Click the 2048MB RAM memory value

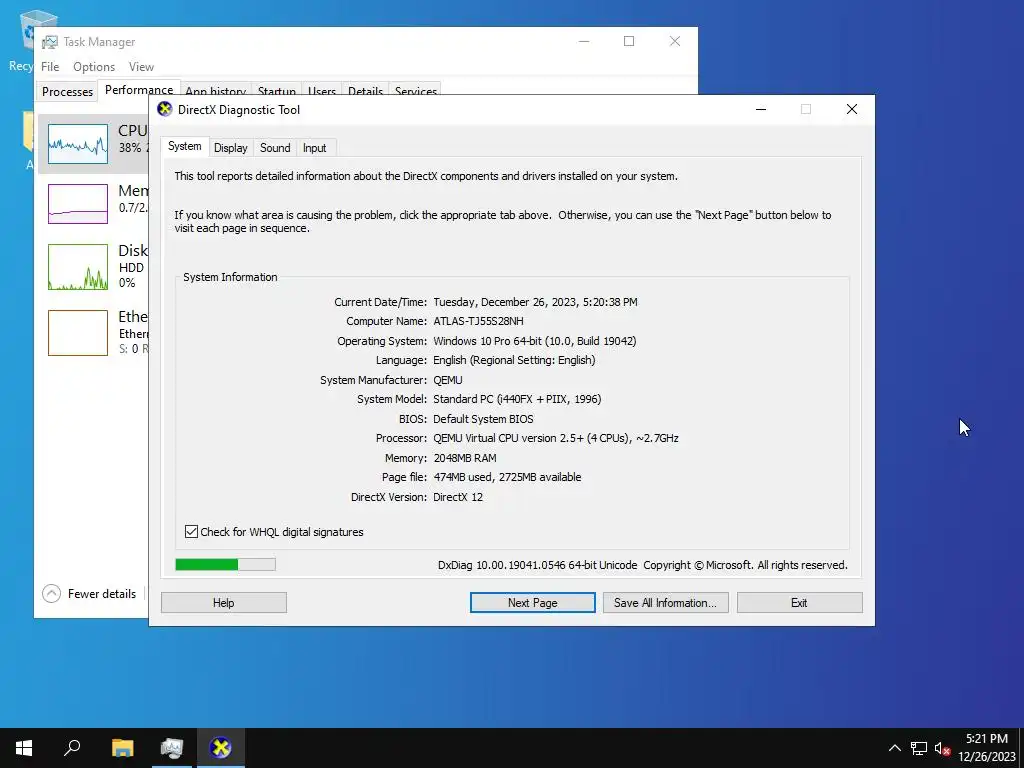(464, 458)
